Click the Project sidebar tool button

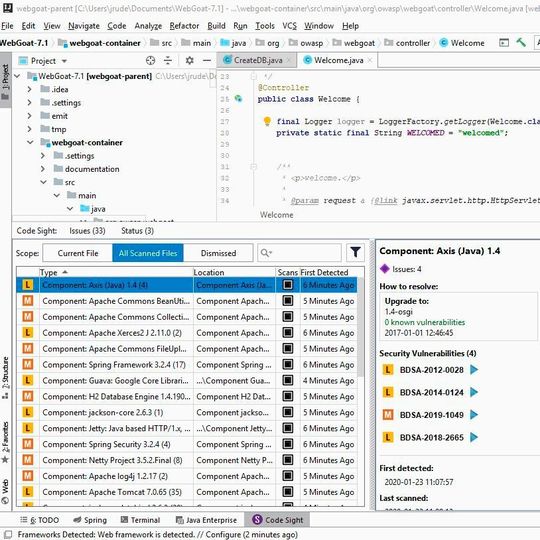5,81
